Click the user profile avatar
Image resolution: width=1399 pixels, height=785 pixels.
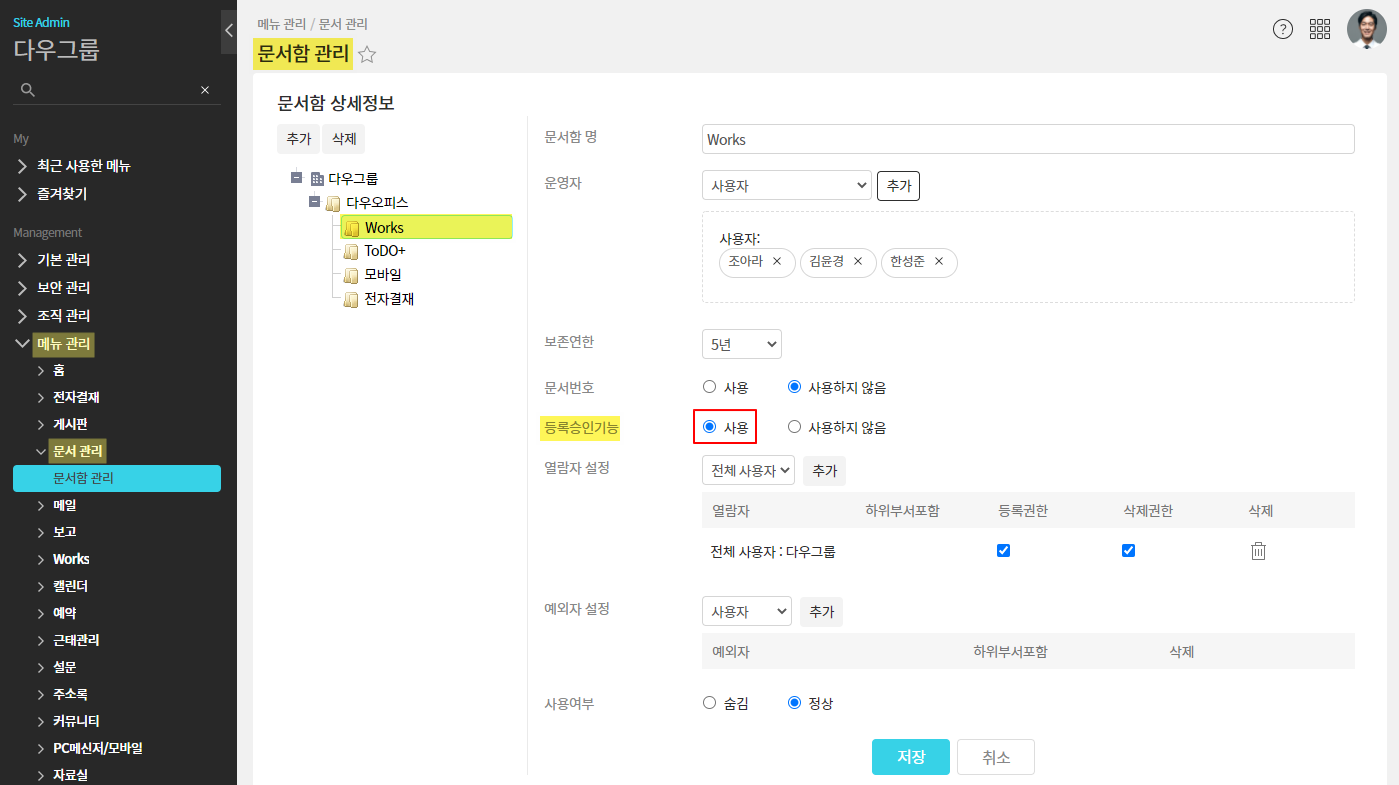1366,29
